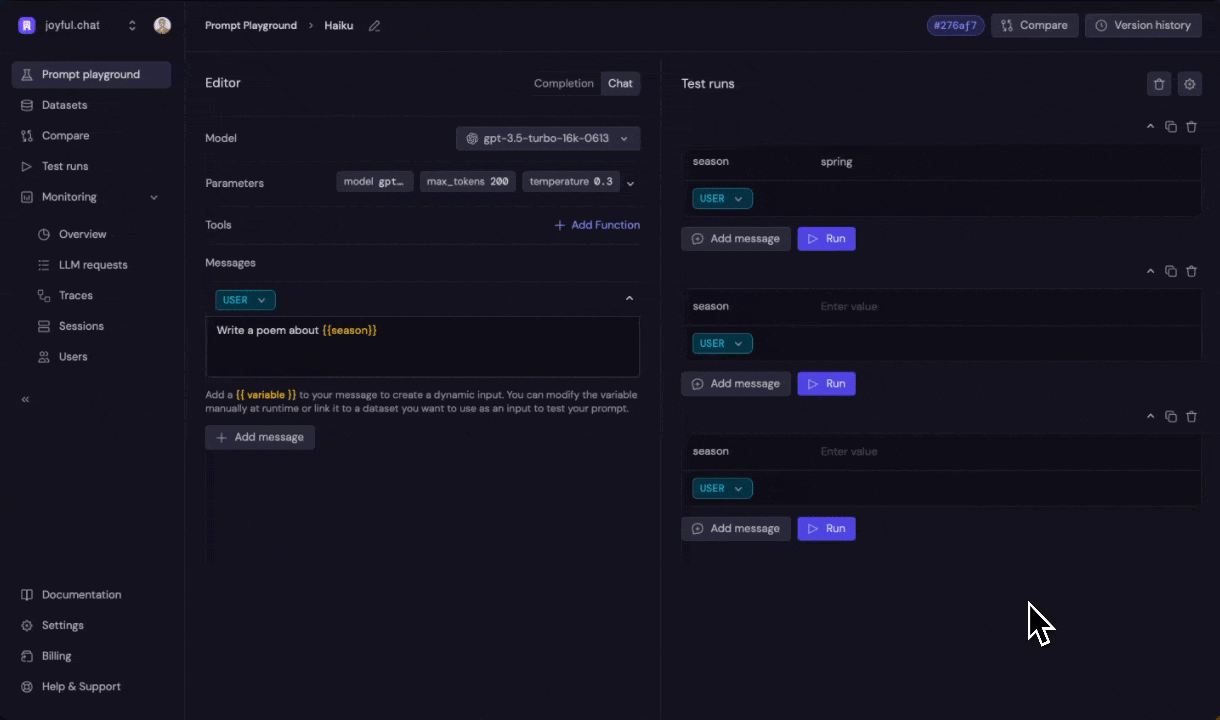The height and width of the screenshot is (720, 1220).
Task: Collapse the third test run
Action: tap(1150, 416)
